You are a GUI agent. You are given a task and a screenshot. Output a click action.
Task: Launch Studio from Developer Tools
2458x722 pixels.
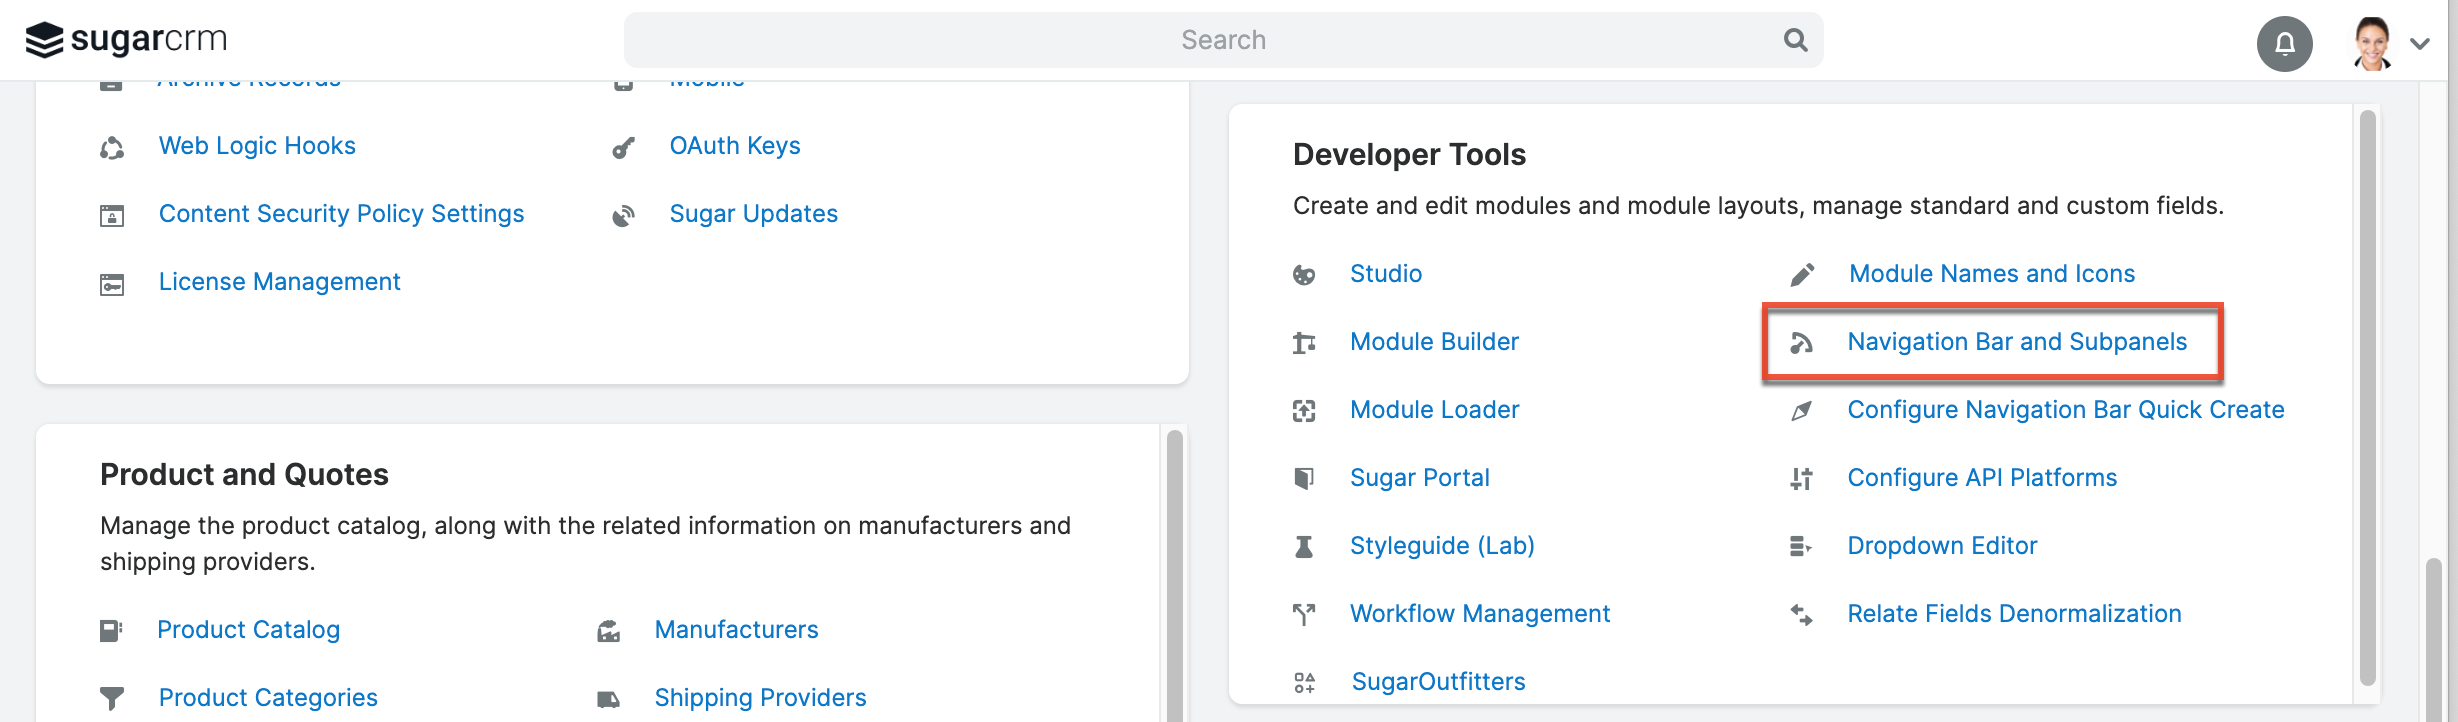pyautogui.click(x=1386, y=274)
